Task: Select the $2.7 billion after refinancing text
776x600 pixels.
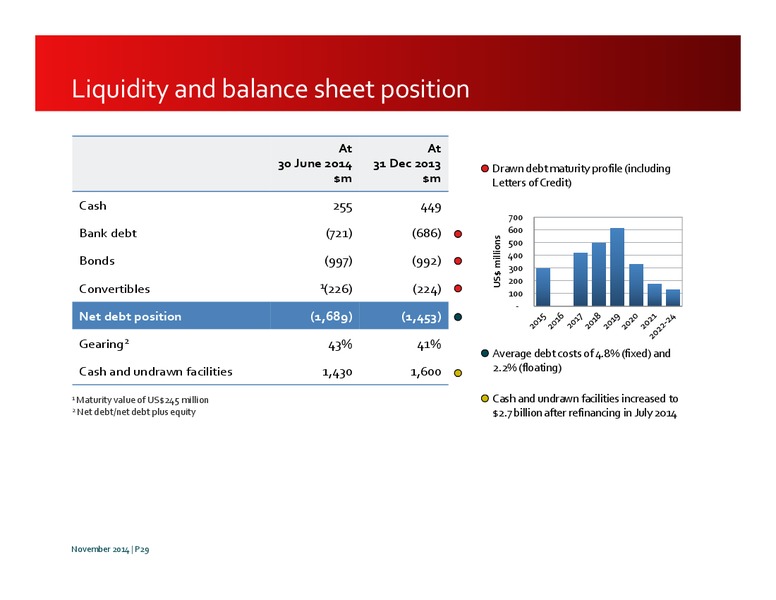Action: 585,405
